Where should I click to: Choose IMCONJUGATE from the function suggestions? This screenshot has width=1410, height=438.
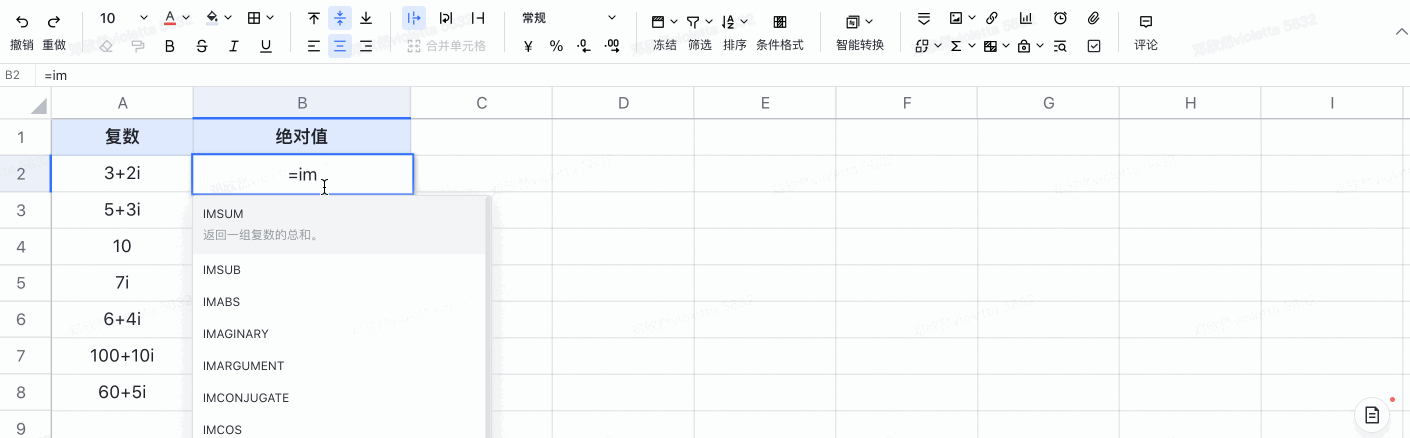pos(339,398)
